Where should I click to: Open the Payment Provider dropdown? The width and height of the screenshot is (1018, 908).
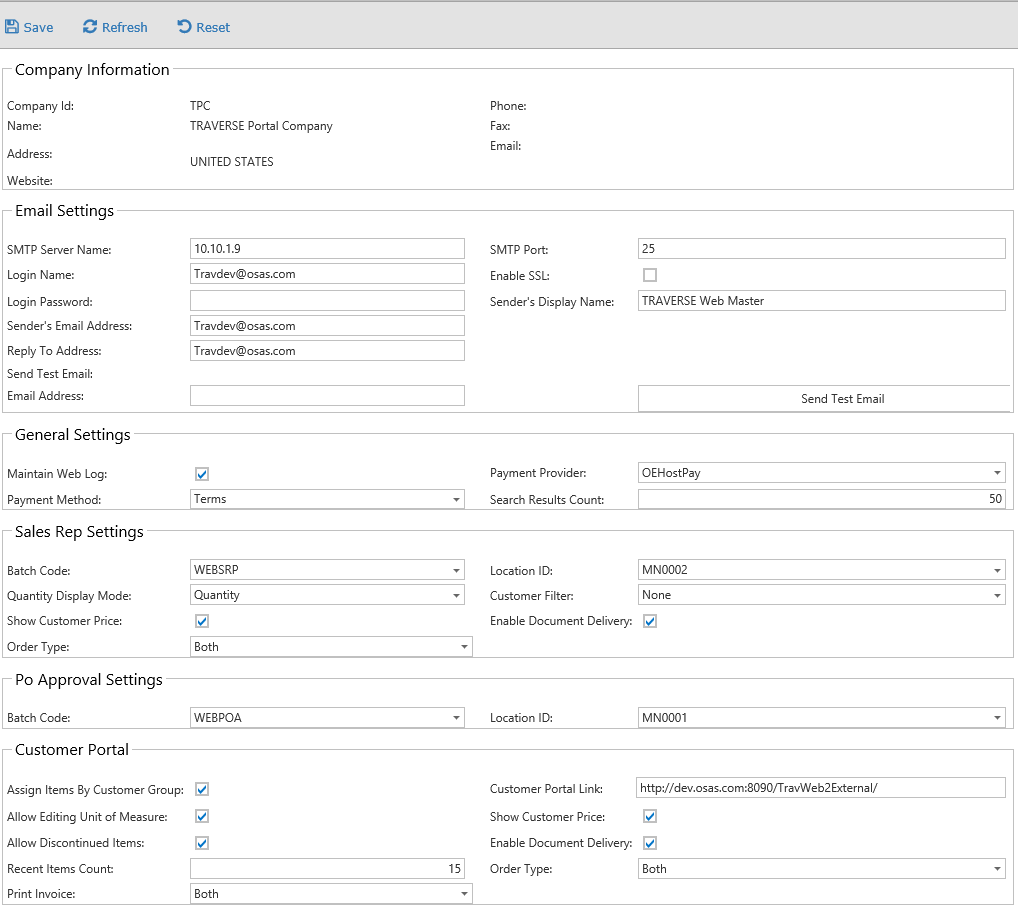(997, 473)
